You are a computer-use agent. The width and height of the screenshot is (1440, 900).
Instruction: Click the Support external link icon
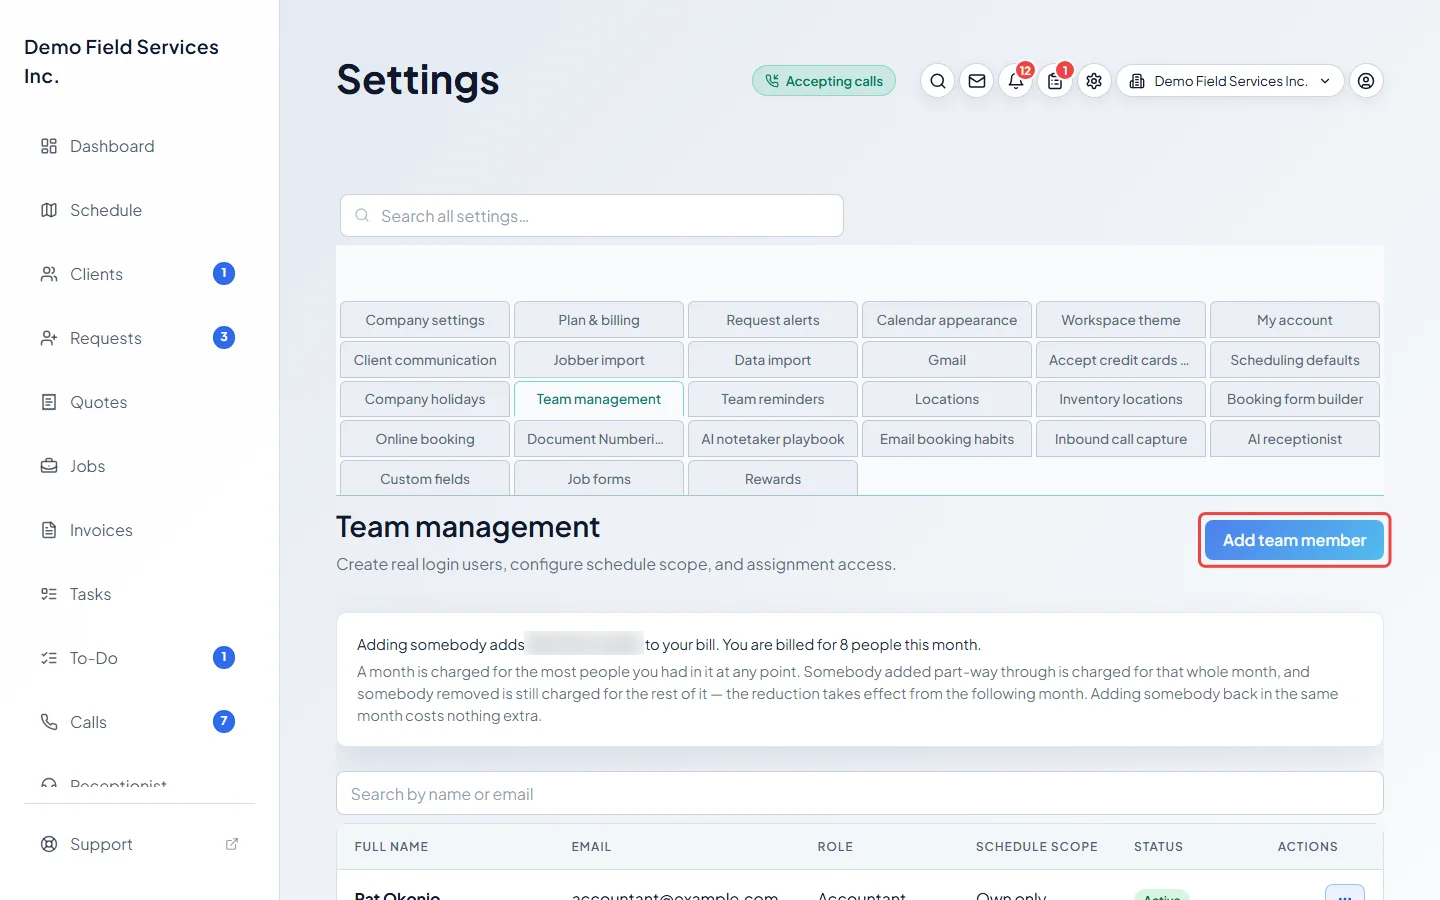232,844
